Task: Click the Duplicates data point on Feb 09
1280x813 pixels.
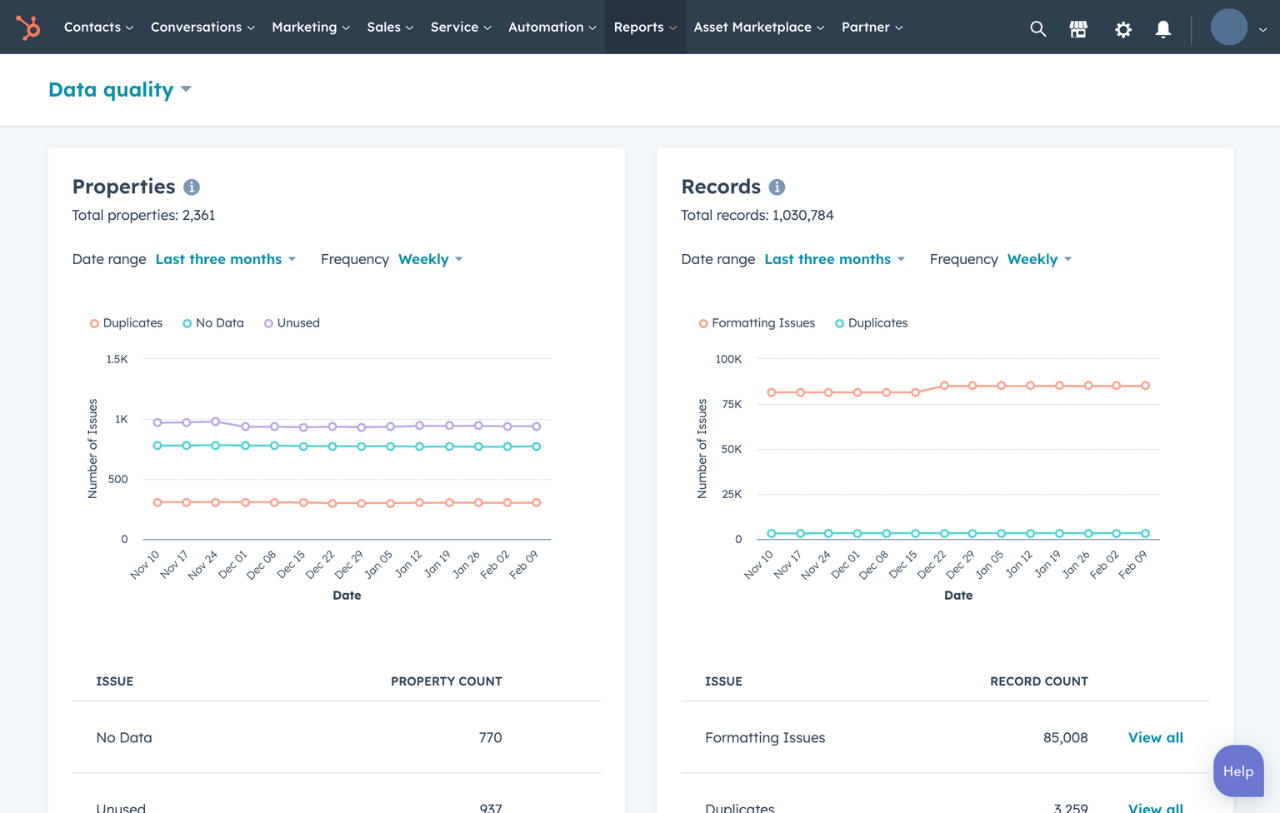Action: 536,503
